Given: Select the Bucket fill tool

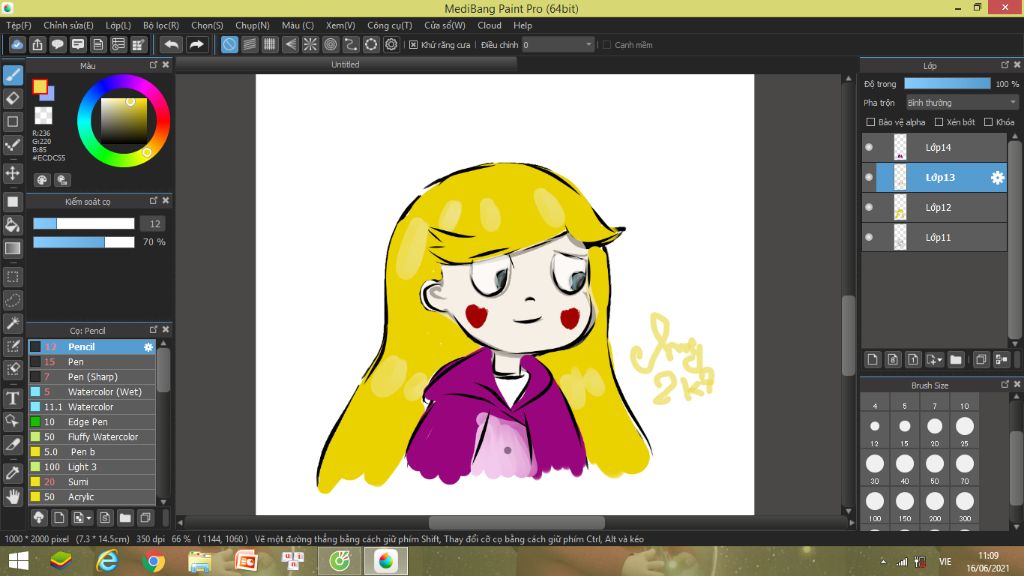Looking at the screenshot, I should tap(13, 225).
